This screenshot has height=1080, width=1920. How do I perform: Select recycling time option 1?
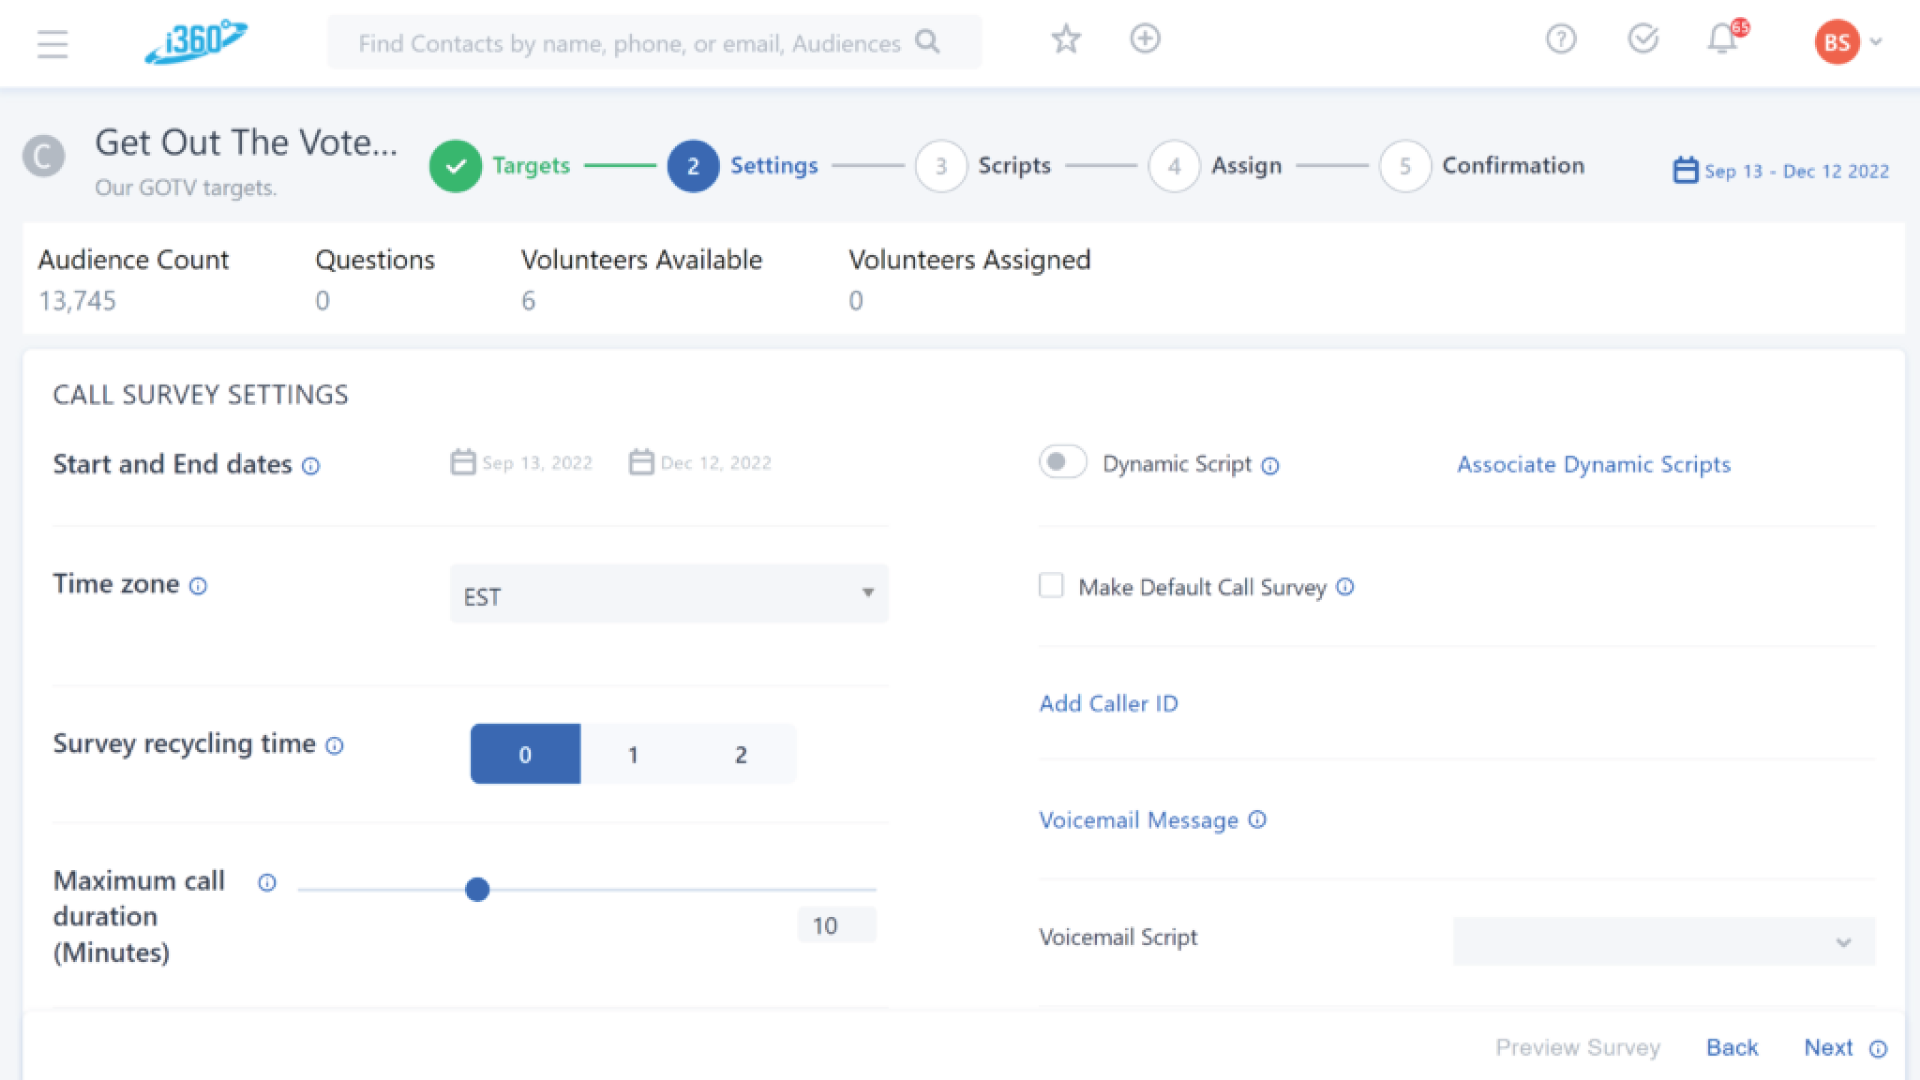click(633, 755)
